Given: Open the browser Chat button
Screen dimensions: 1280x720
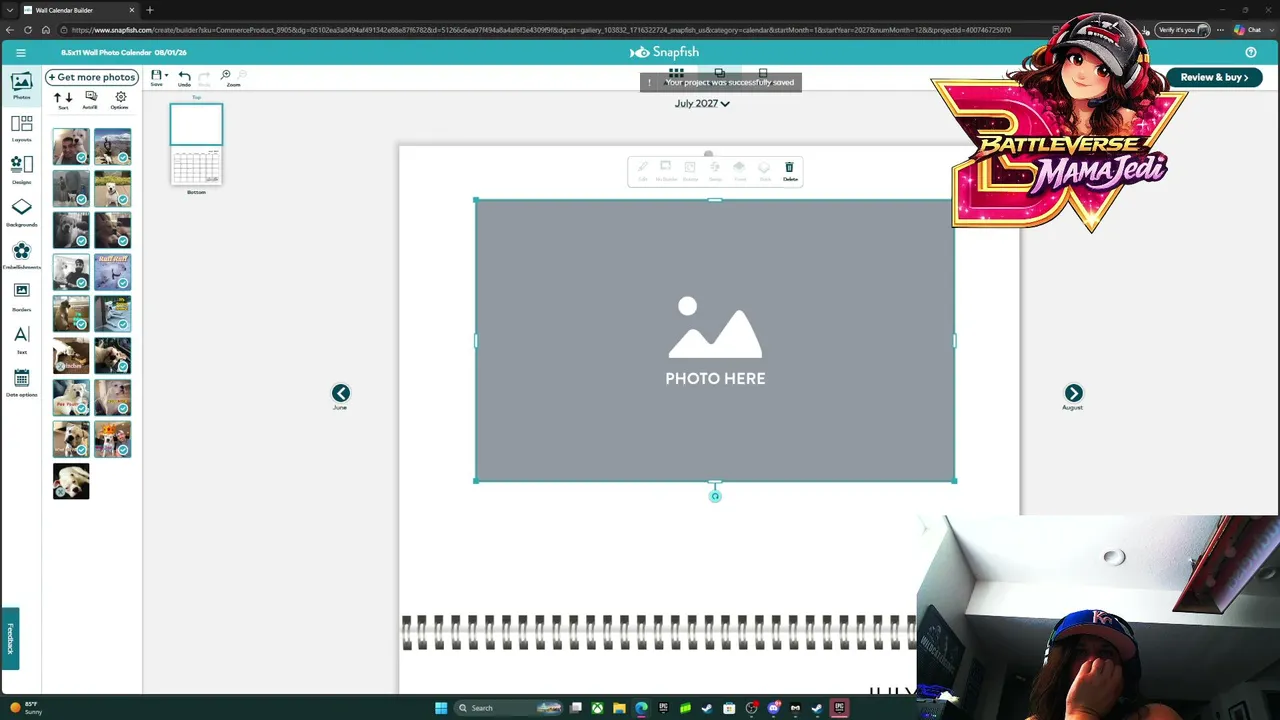Looking at the screenshot, I should point(1246,30).
